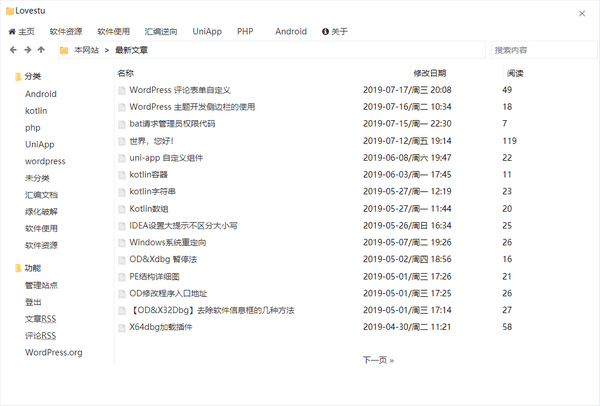This screenshot has width=600, height=406.
Task: Open the WordPress.org link in sidebar
Action: click(53, 352)
